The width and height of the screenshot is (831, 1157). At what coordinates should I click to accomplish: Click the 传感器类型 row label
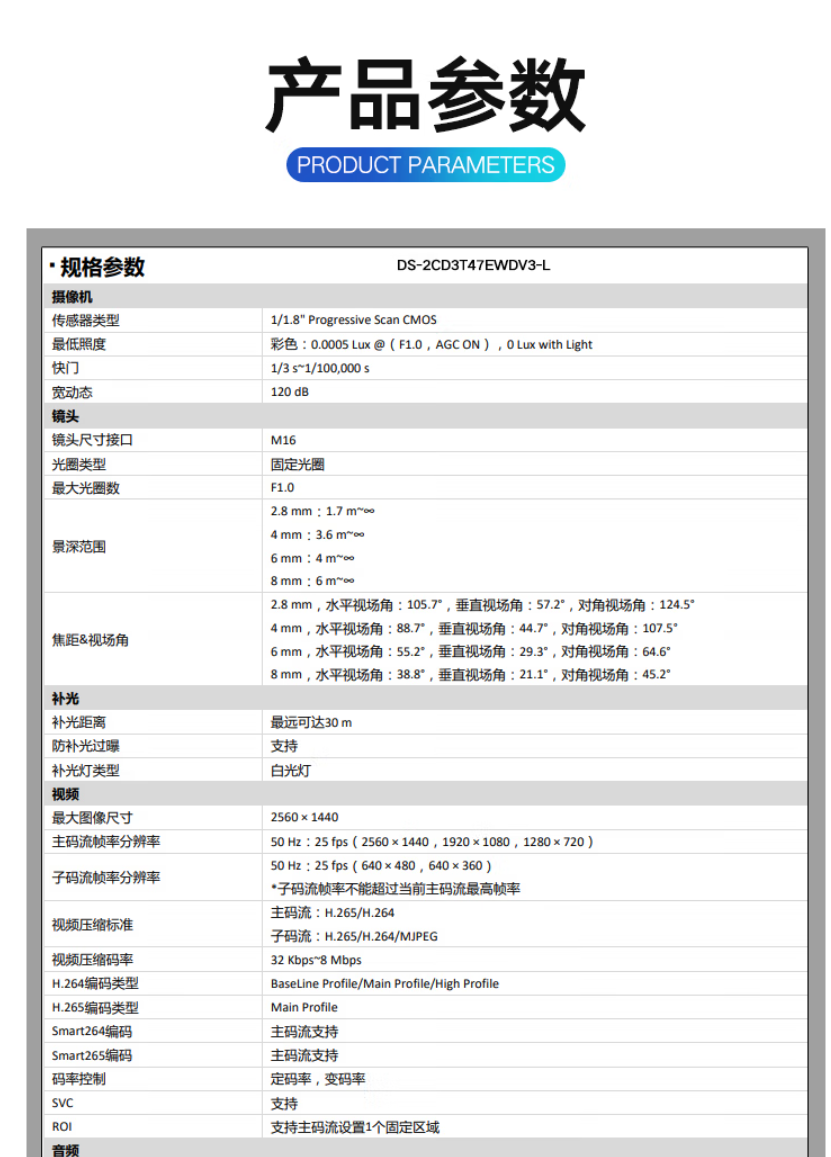[x=85, y=321]
